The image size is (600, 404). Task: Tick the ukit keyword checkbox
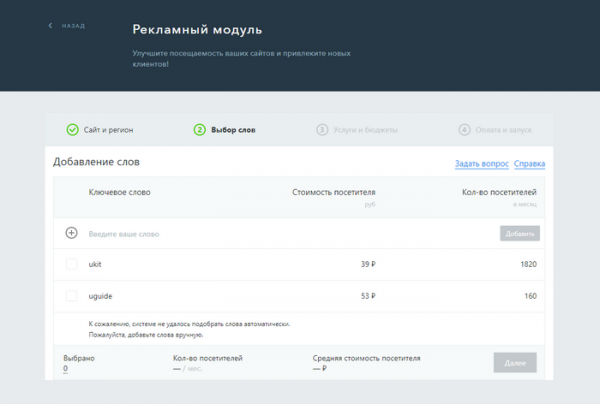click(72, 264)
